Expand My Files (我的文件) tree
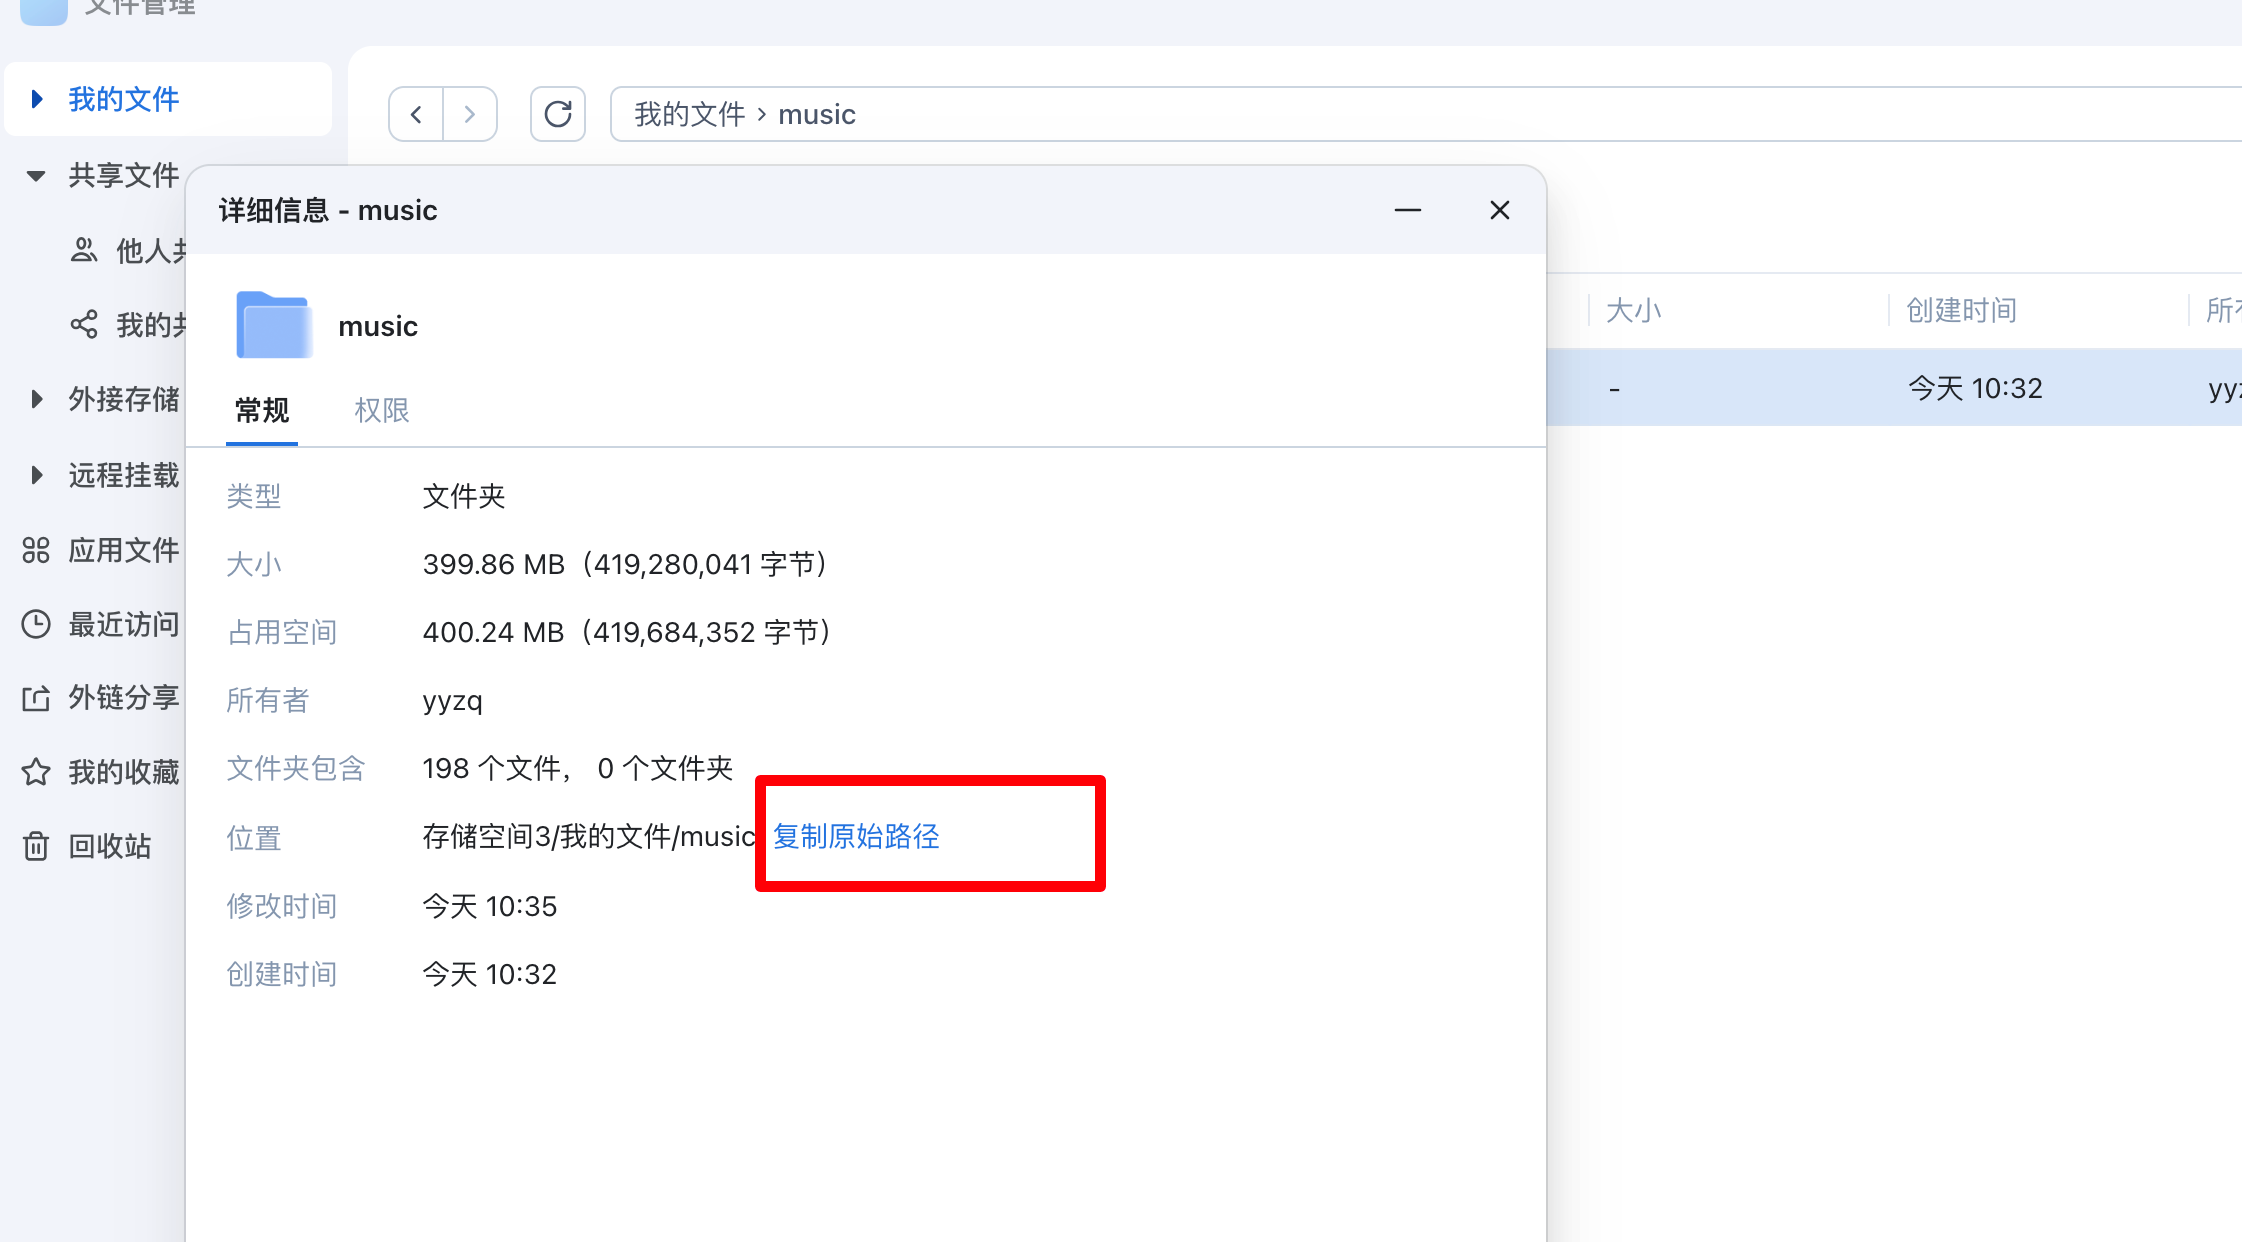The image size is (2242, 1242). (x=37, y=99)
